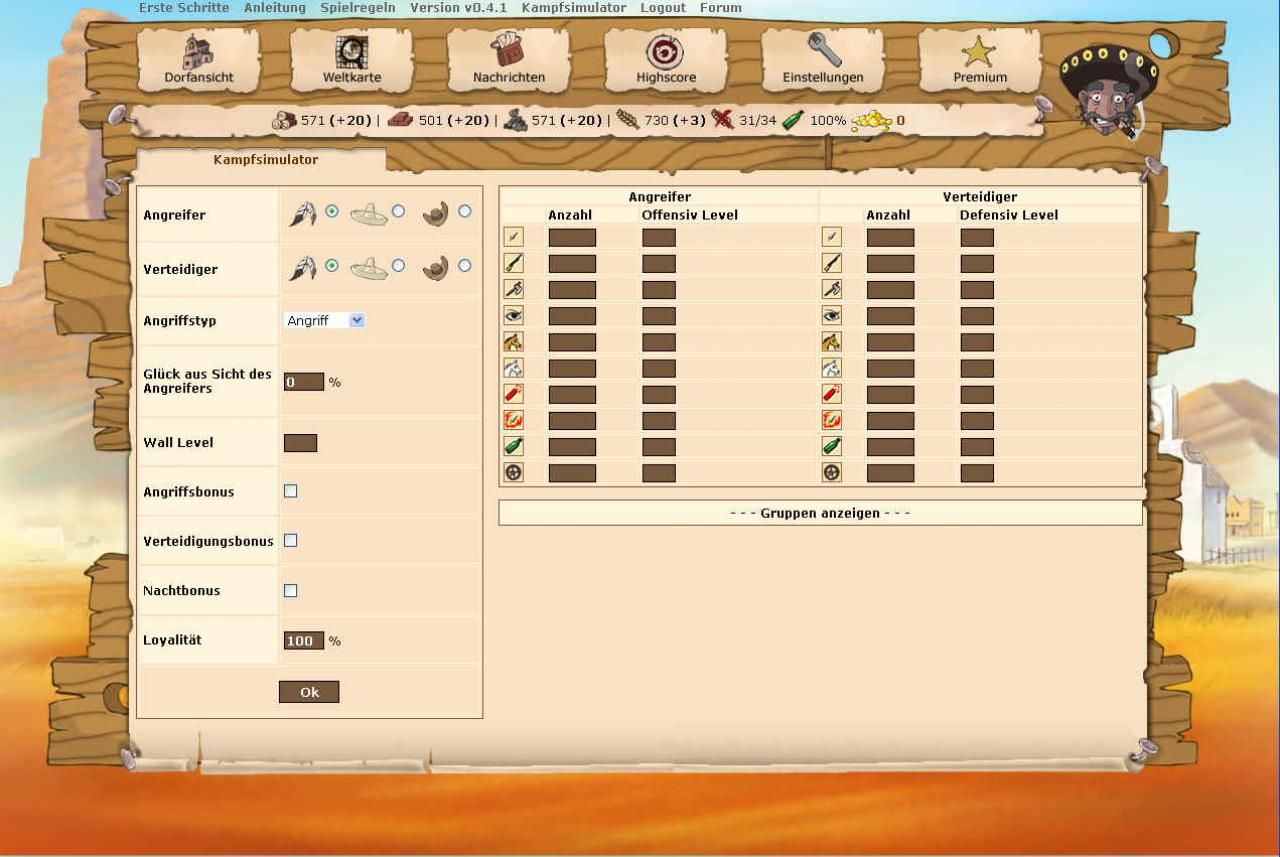Click the Wall Level input field

click(x=300, y=443)
